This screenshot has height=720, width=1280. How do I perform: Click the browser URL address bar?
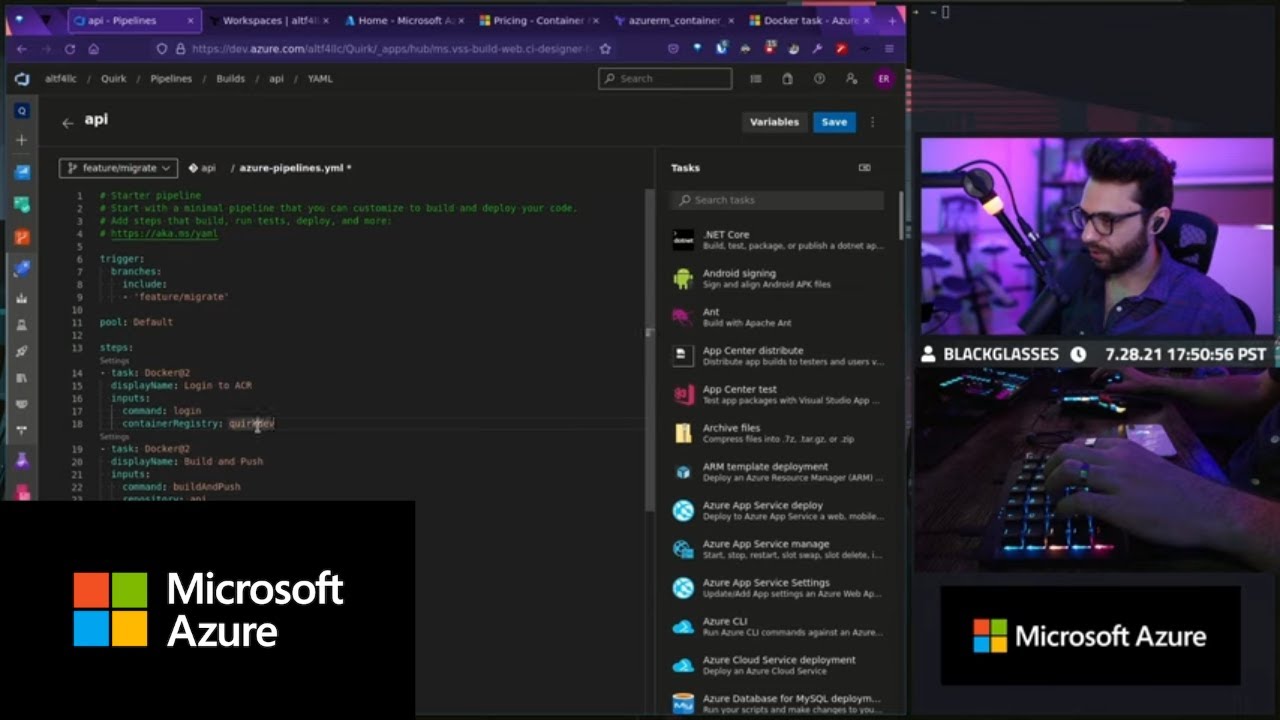coord(385,48)
